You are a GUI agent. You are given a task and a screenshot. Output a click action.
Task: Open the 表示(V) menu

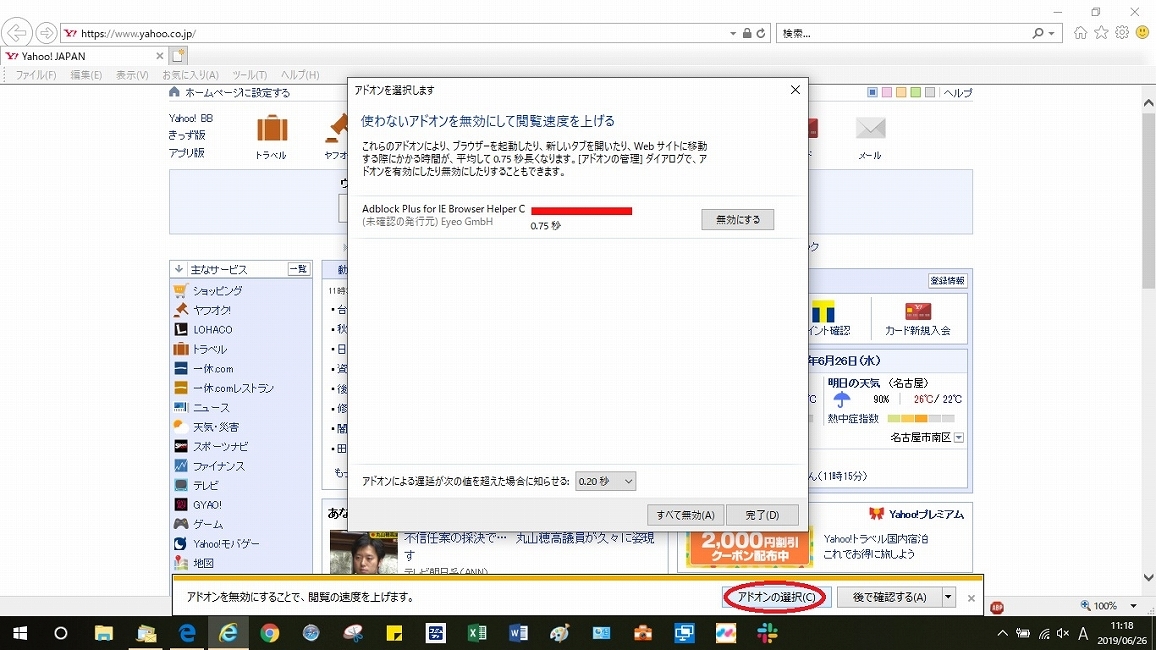pos(132,75)
